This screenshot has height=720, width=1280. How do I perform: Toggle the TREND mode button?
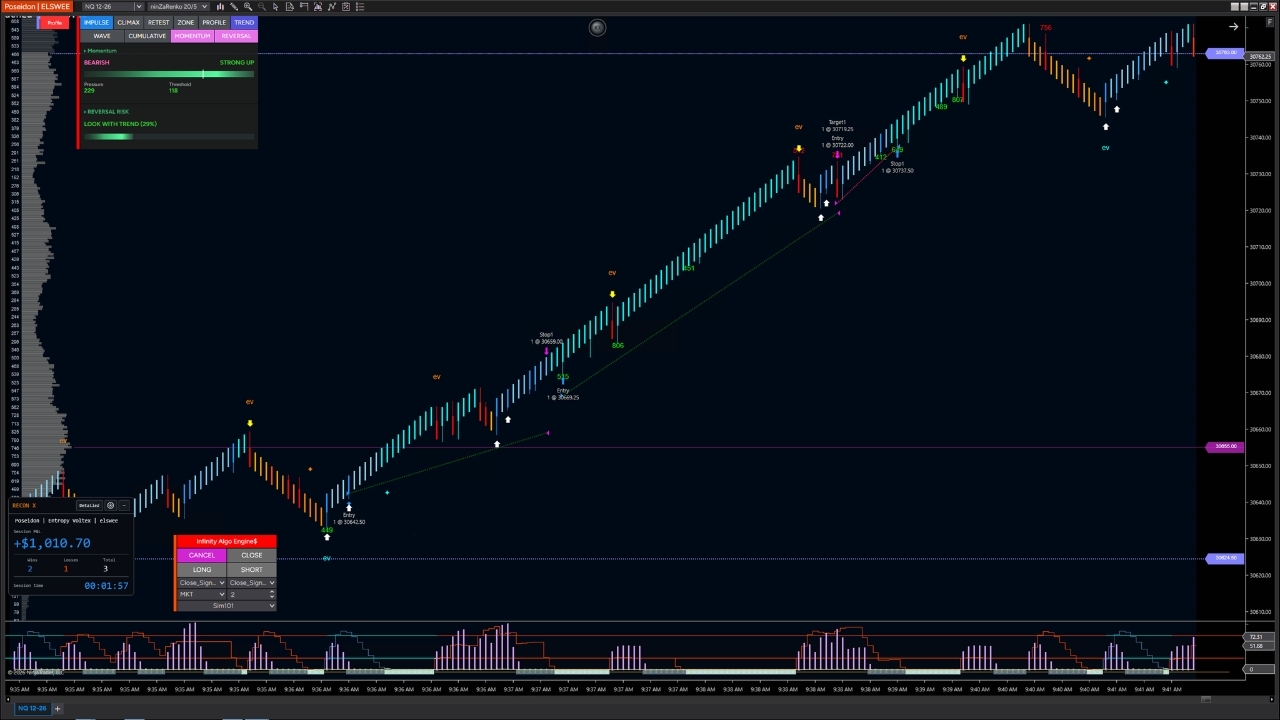pos(244,22)
